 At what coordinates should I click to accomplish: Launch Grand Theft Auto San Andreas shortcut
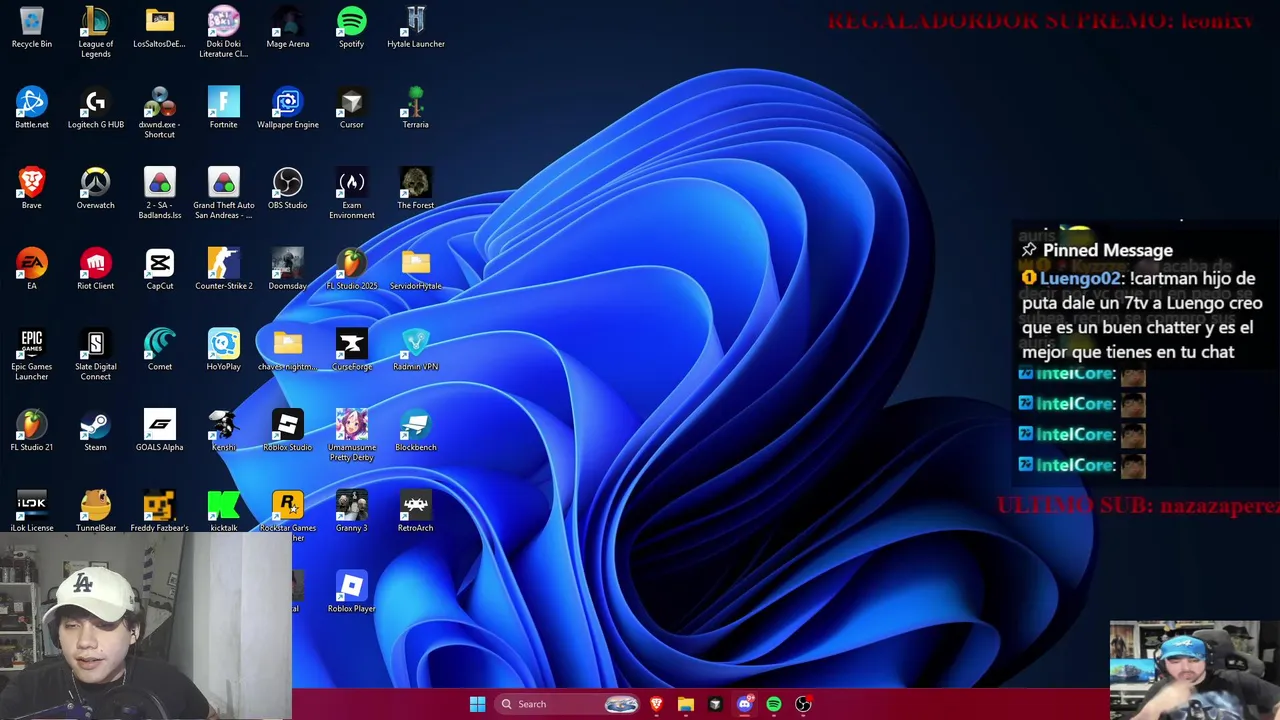[x=224, y=194]
